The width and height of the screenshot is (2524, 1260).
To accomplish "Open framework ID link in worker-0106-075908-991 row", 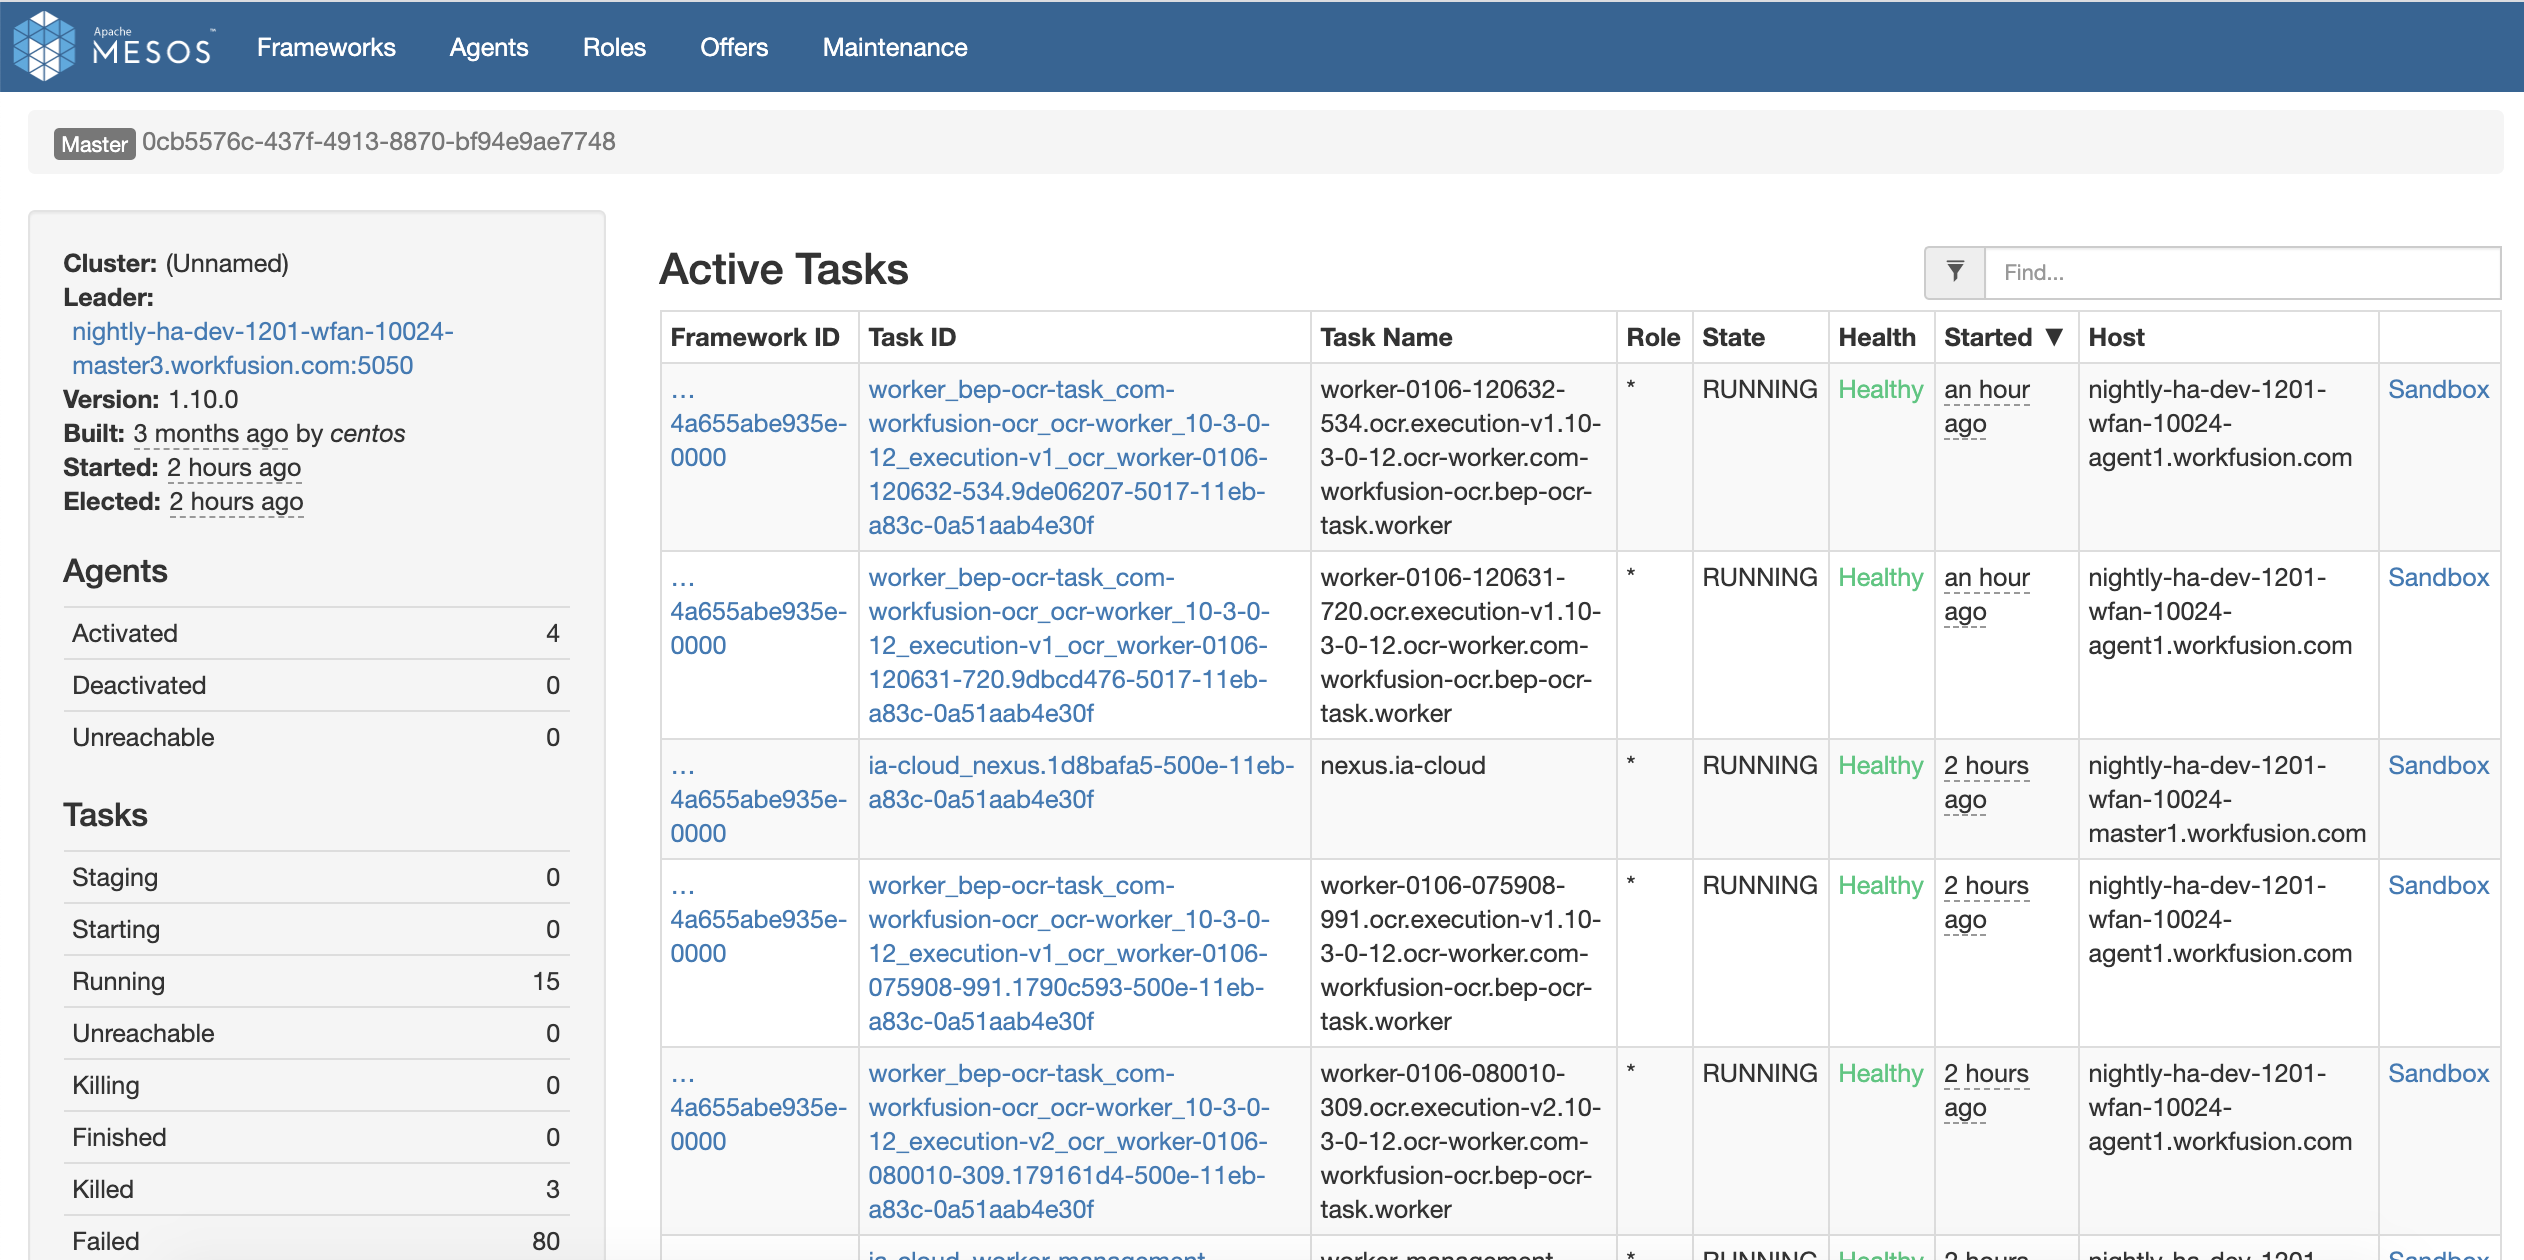I will click(x=758, y=919).
